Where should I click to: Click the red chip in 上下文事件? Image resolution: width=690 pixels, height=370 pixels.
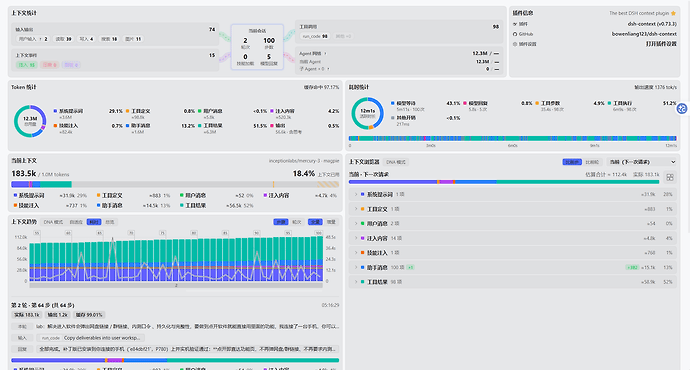coord(50,65)
